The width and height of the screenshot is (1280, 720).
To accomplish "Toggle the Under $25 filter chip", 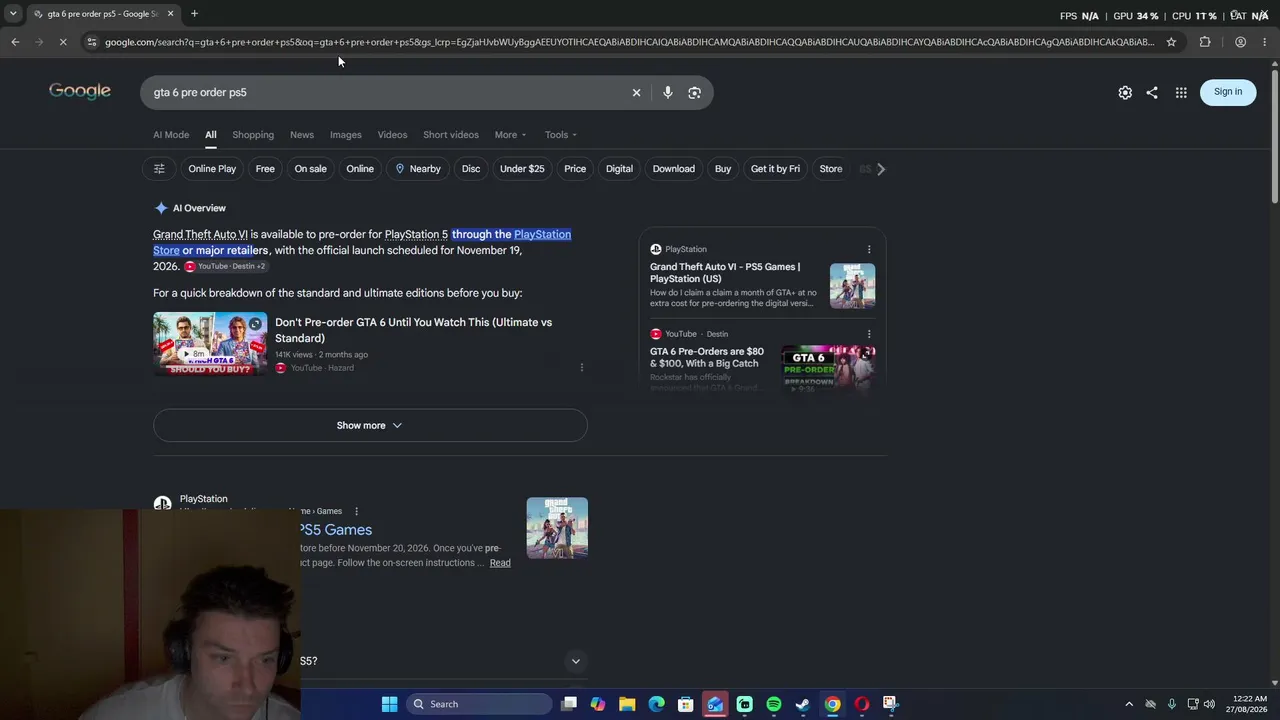I will [x=522, y=169].
